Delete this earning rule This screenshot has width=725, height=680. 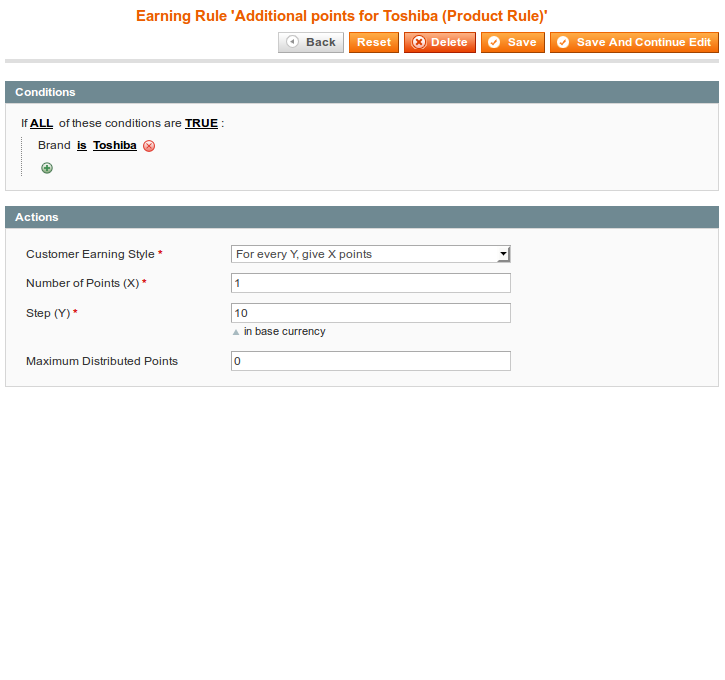[x=440, y=43]
